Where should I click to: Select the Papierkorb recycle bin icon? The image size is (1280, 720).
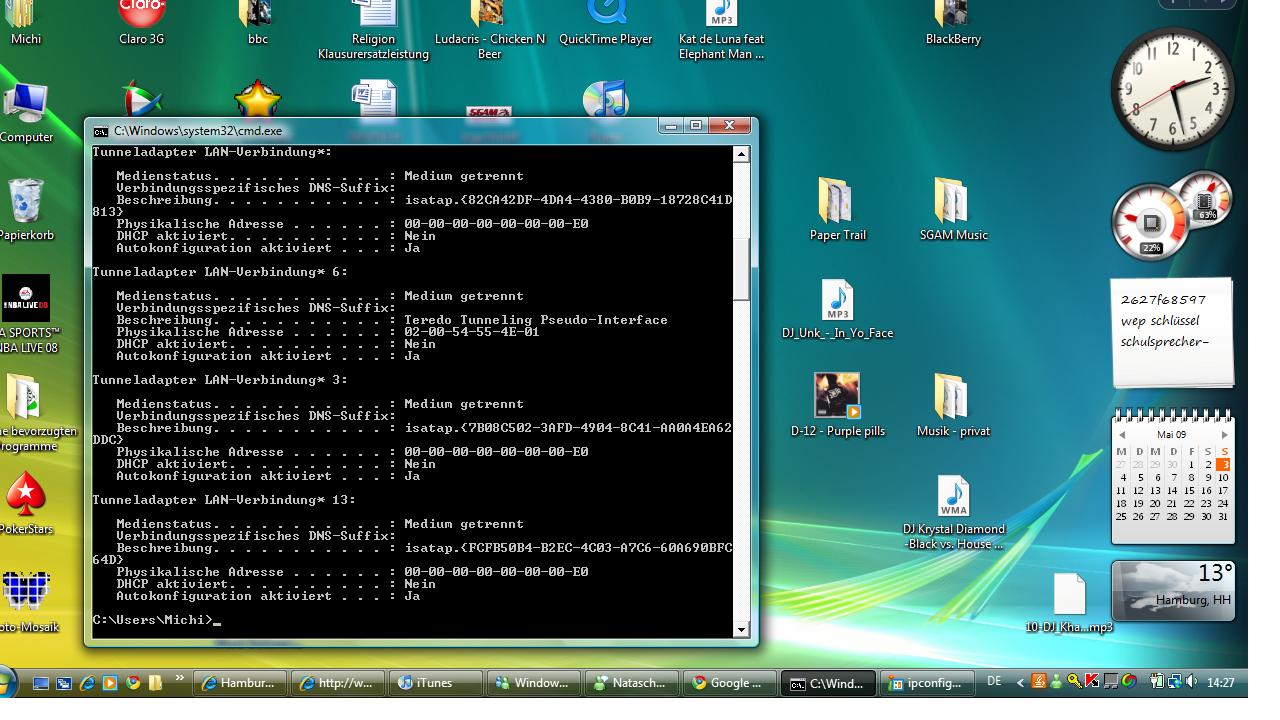point(27,210)
